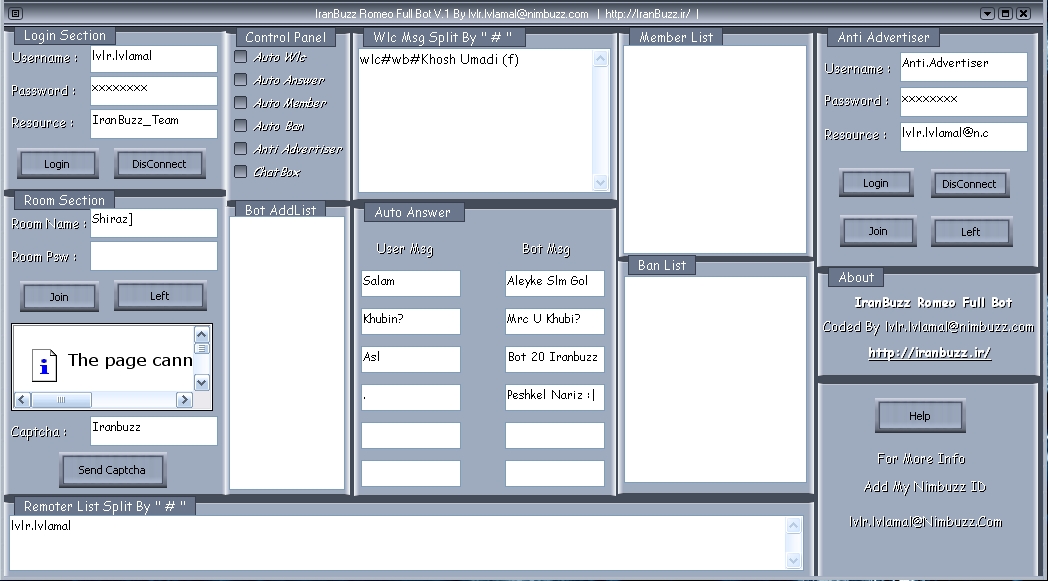
Task: Click the Bot AddList box
Action: click(287, 353)
